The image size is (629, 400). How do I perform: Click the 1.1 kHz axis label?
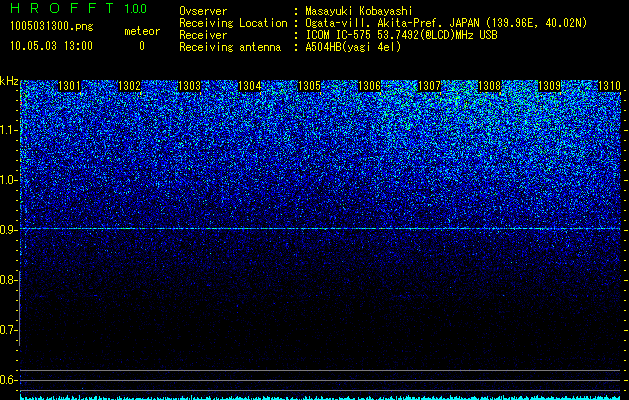click(x=9, y=130)
